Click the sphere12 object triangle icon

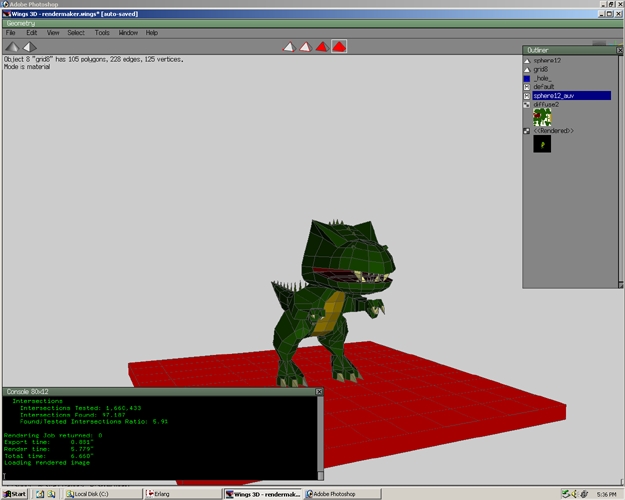point(527,61)
